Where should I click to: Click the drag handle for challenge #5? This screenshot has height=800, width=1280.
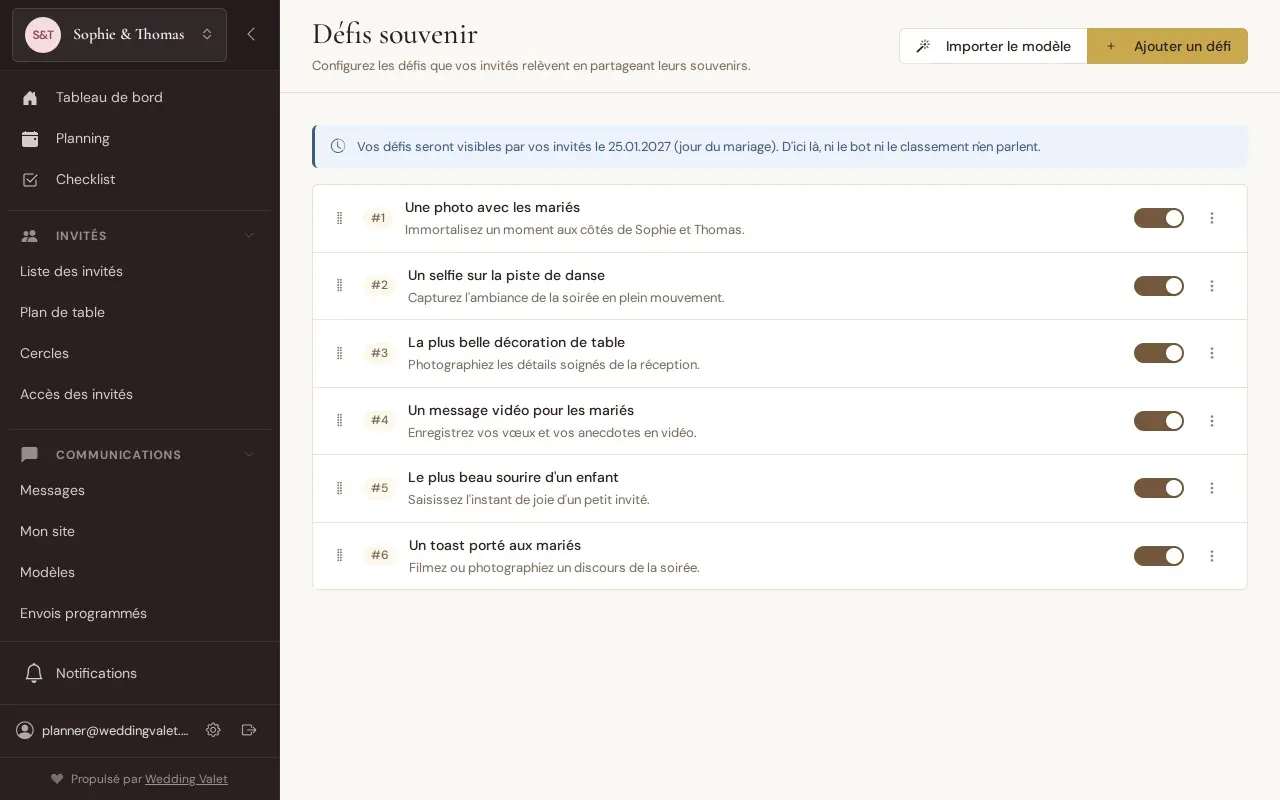[x=339, y=488]
